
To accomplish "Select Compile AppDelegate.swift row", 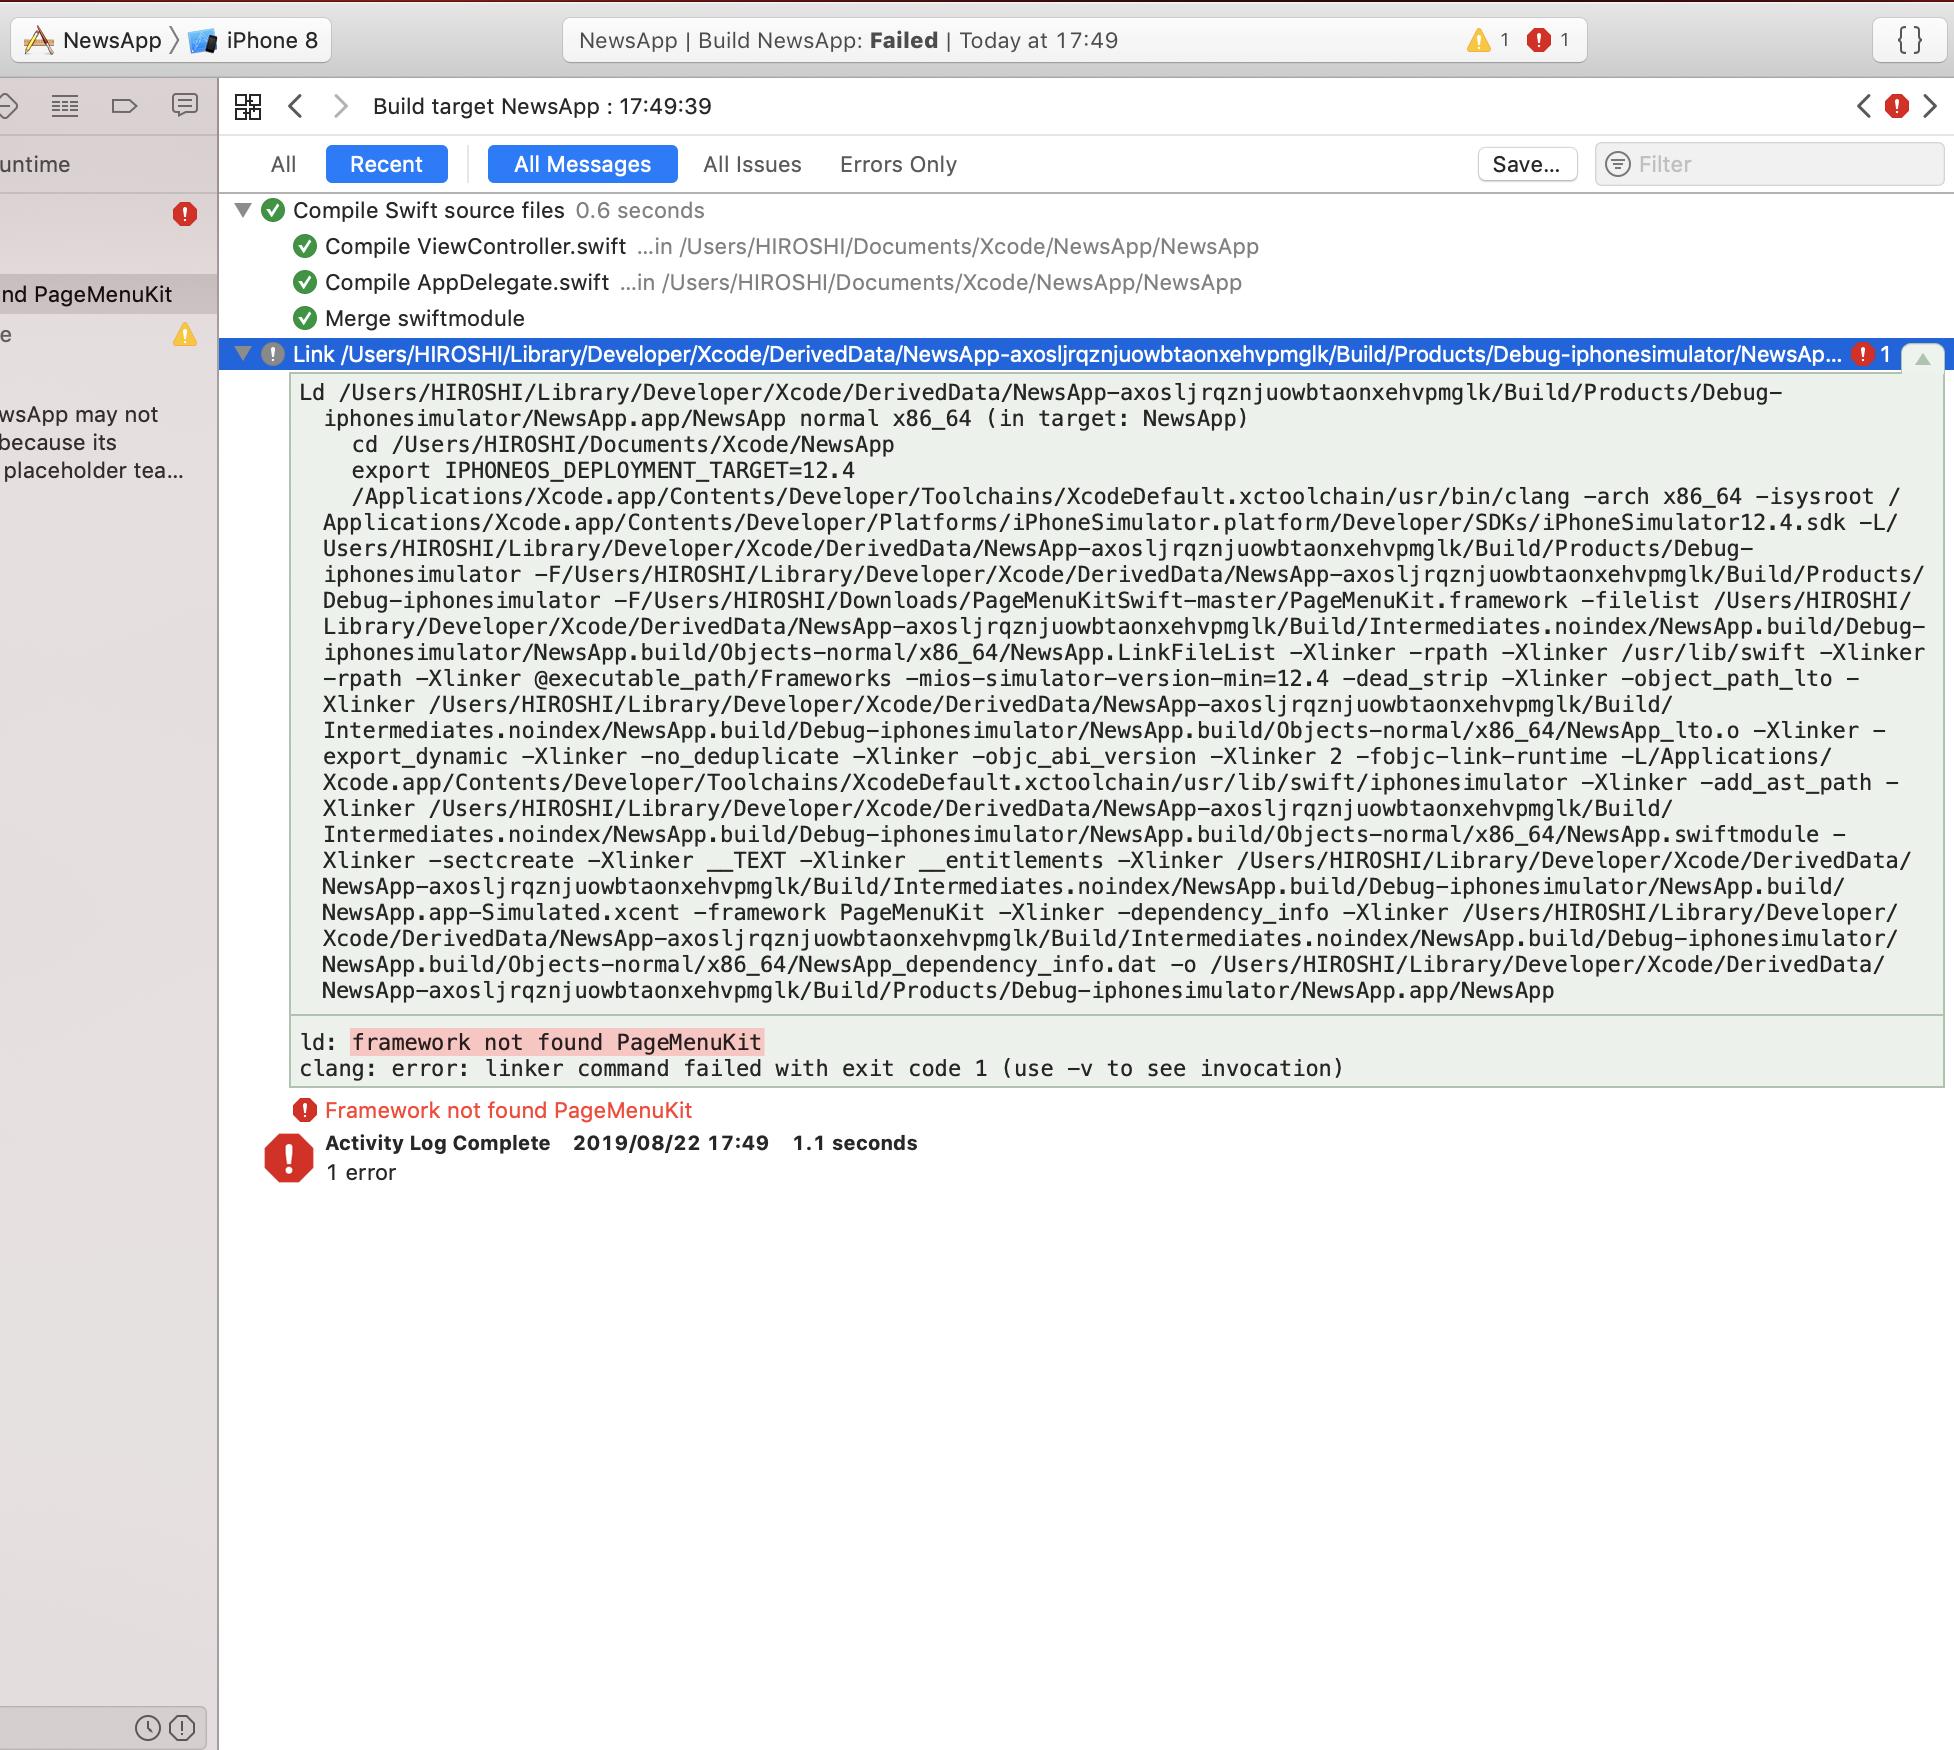I will coord(1085,282).
